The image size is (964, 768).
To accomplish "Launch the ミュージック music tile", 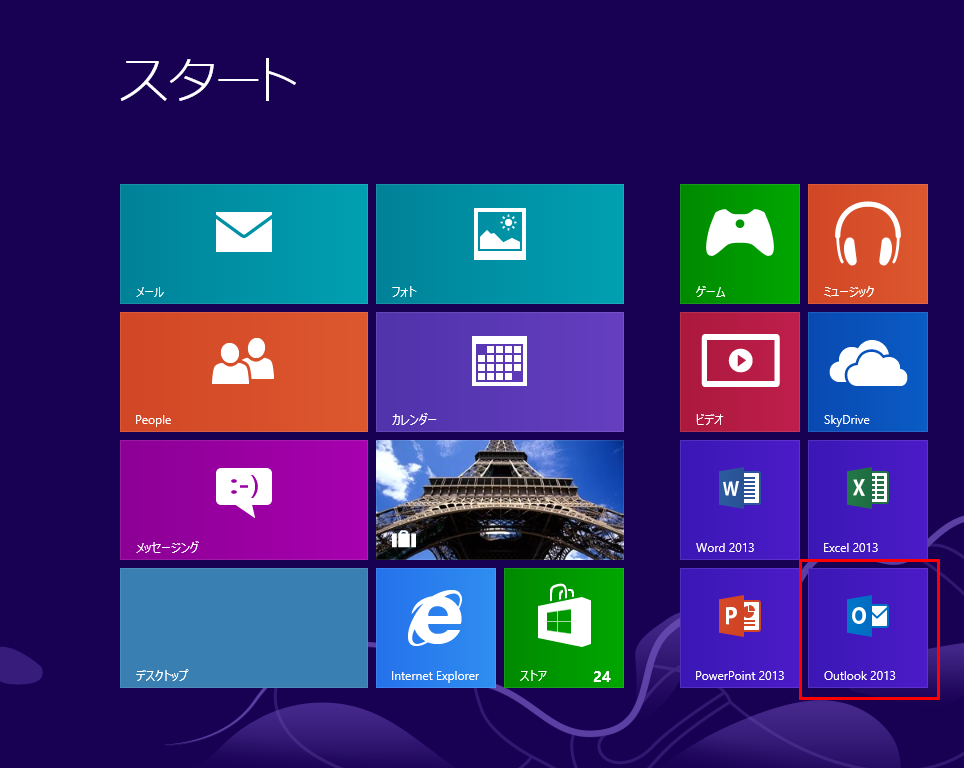I will pos(867,243).
